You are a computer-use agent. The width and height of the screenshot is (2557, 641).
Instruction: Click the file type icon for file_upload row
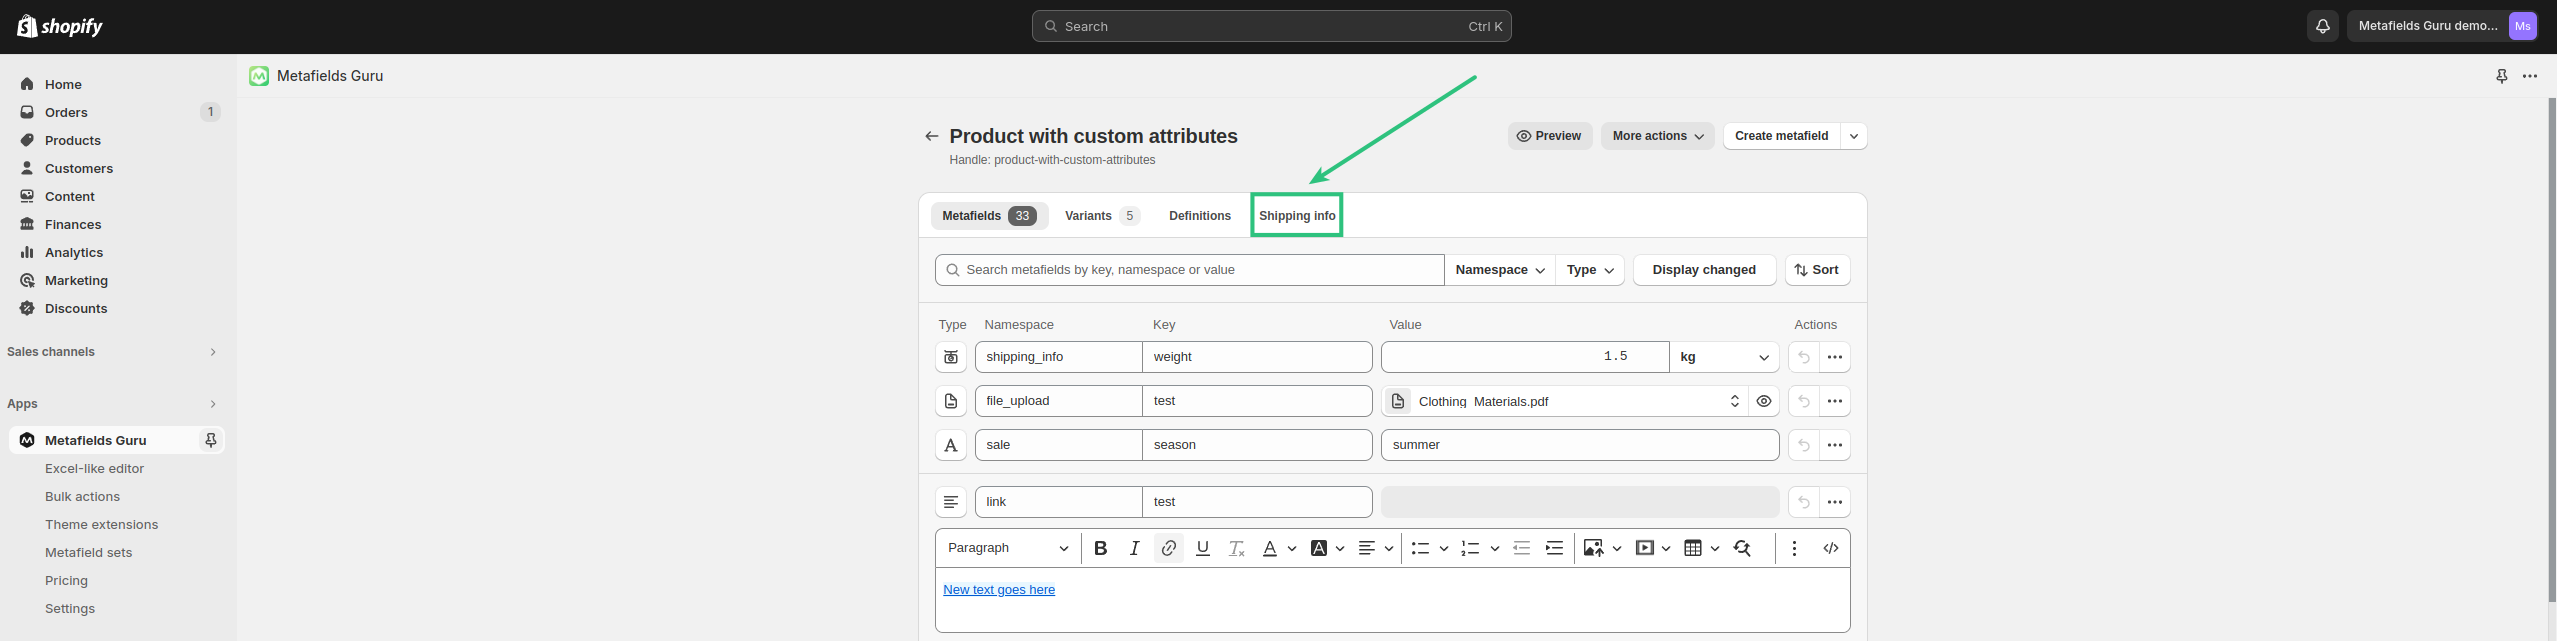951,401
